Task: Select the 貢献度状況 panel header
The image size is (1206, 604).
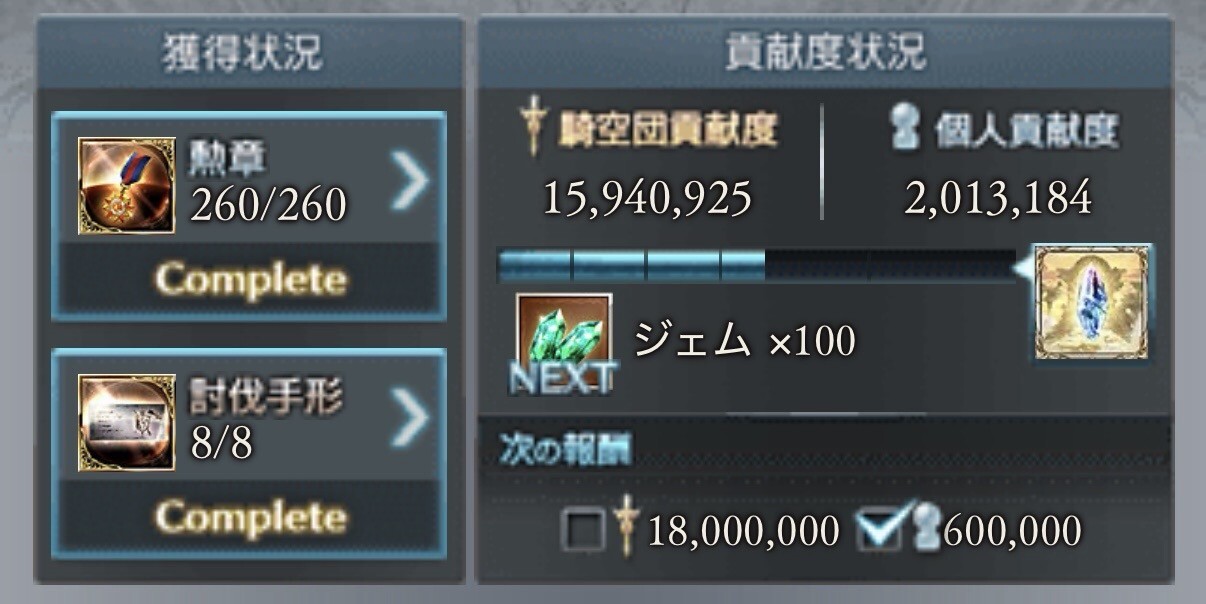Action: (x=825, y=53)
